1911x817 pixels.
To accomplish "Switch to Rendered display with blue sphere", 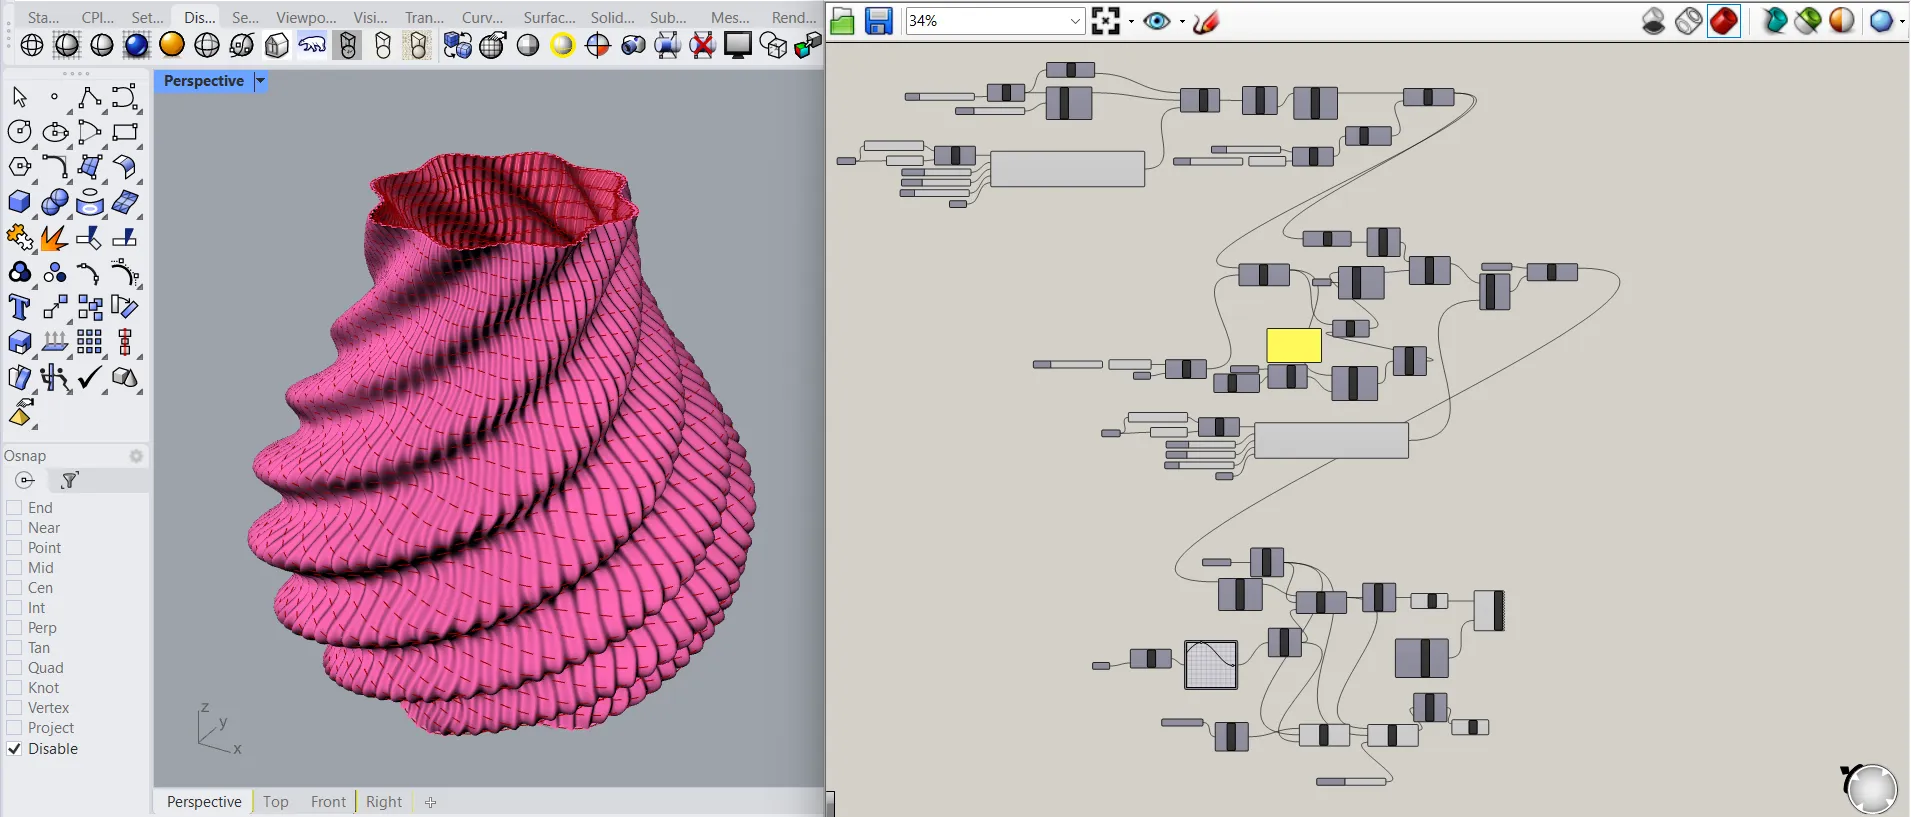I will click(x=137, y=45).
